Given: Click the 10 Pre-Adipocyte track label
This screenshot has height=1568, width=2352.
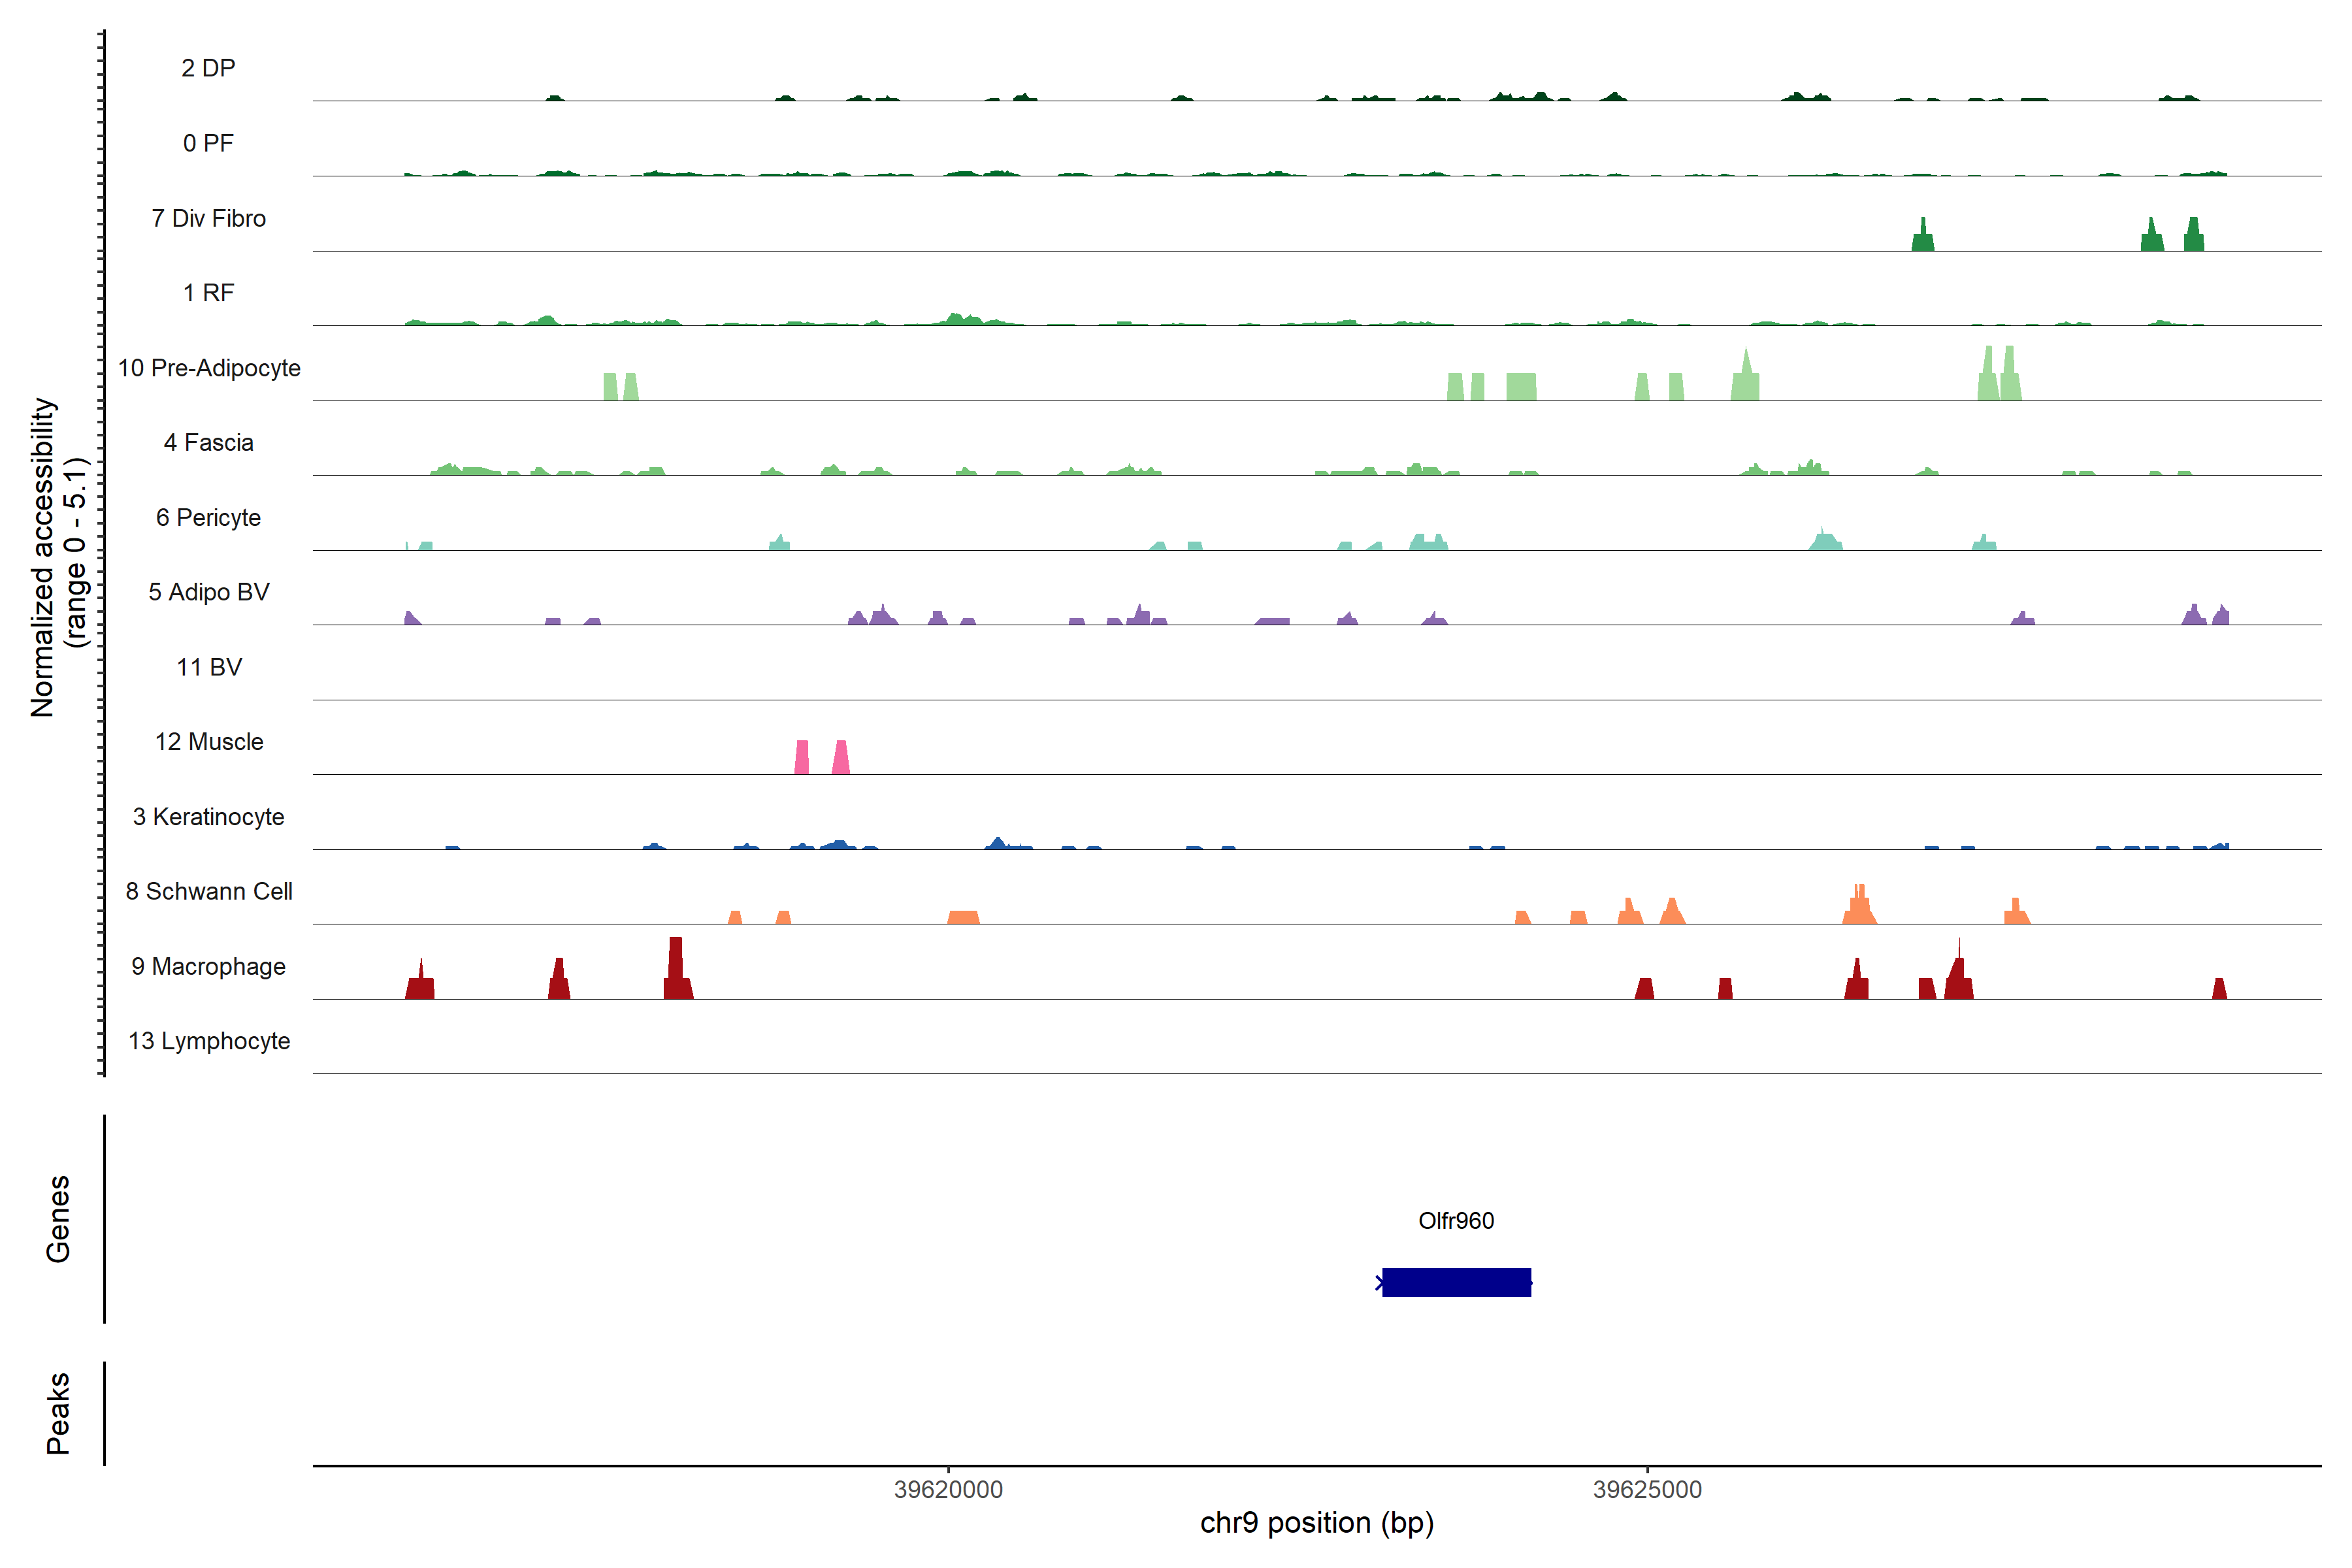Looking at the screenshot, I should [x=209, y=368].
